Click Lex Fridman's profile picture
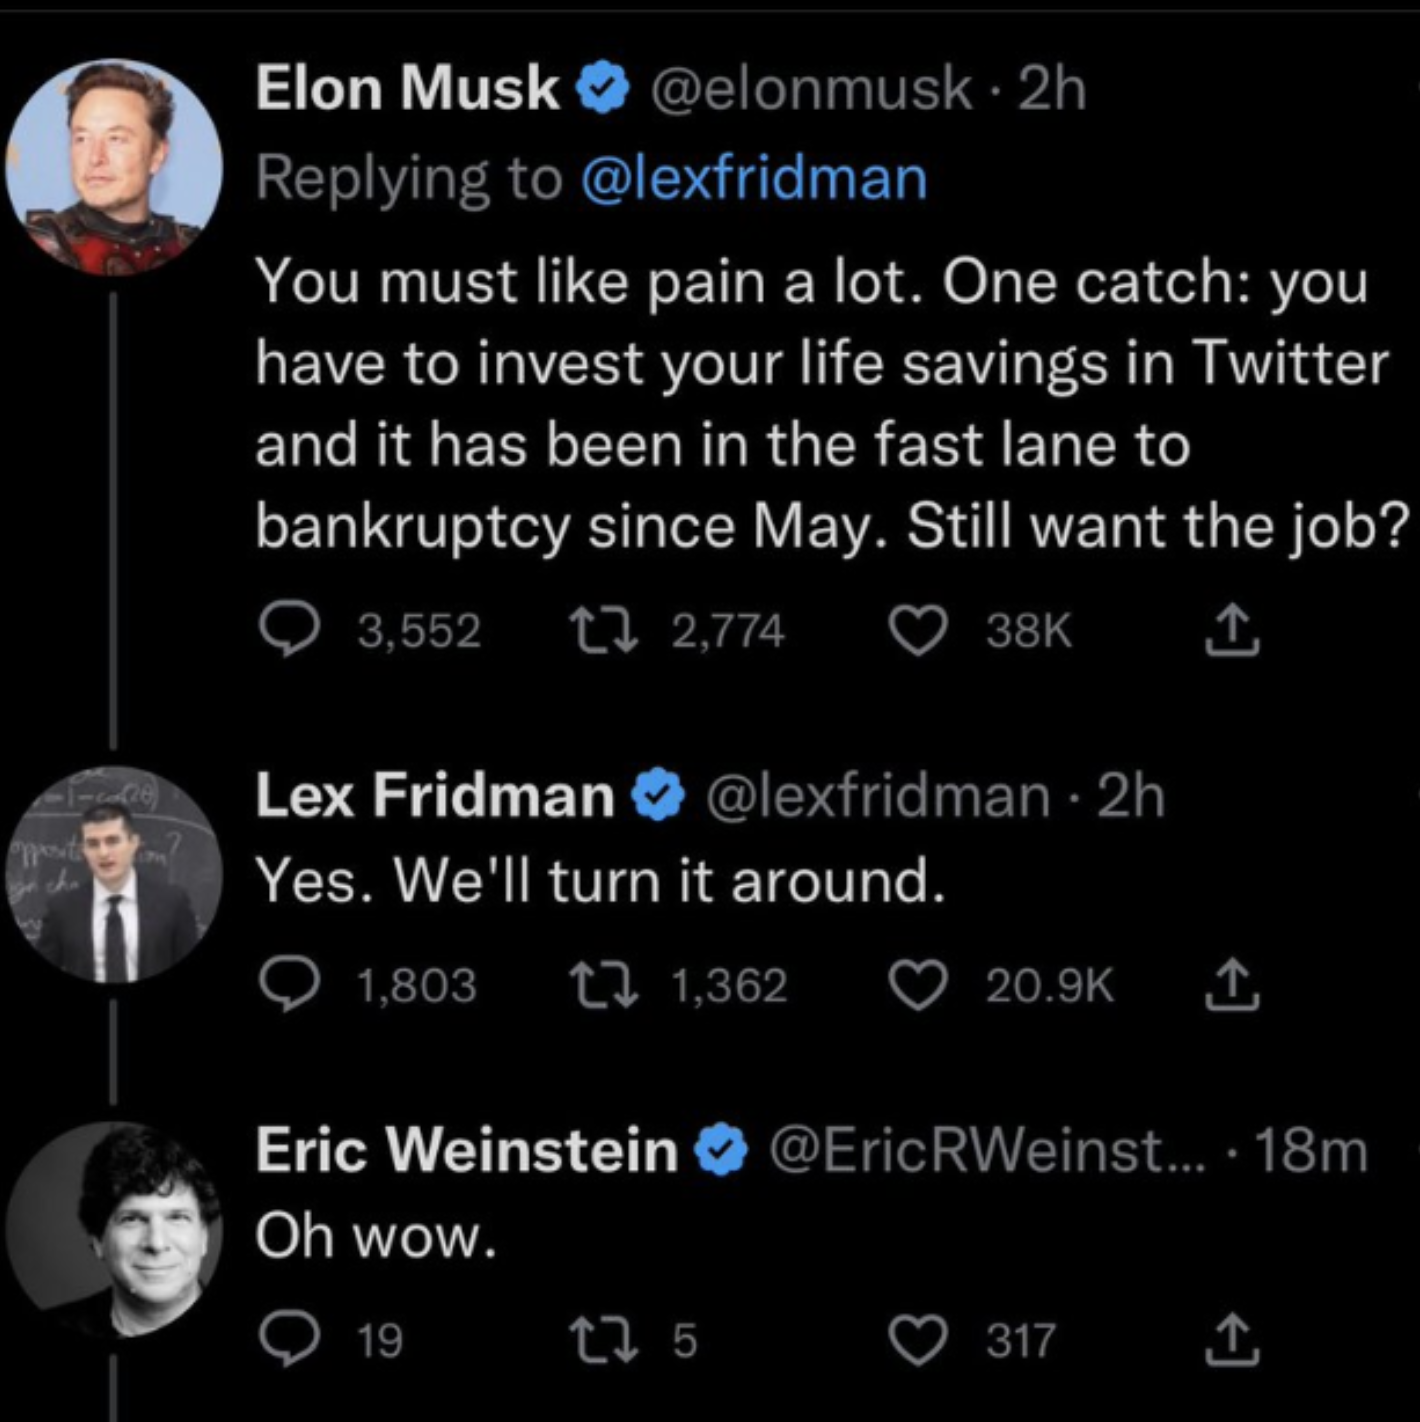Viewport: 1420px width, 1422px height. (x=113, y=874)
